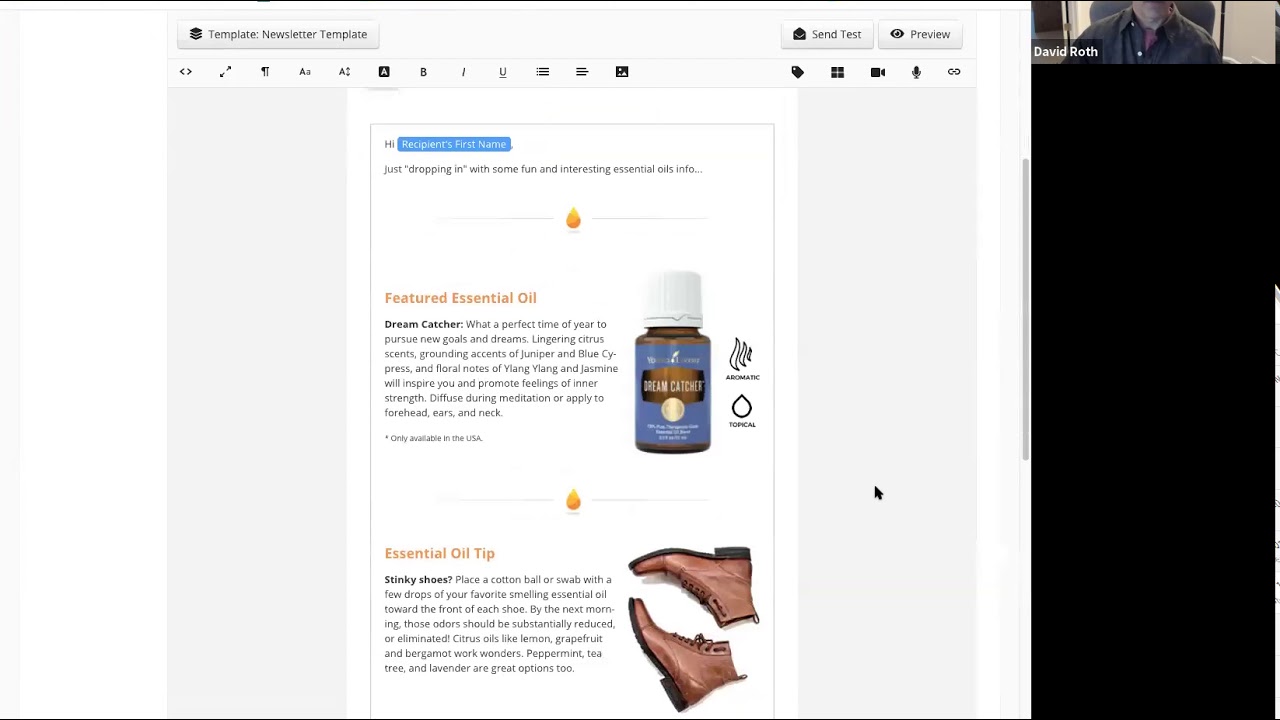Open the font family icon
This screenshot has width=1280, height=720.
tap(305, 72)
